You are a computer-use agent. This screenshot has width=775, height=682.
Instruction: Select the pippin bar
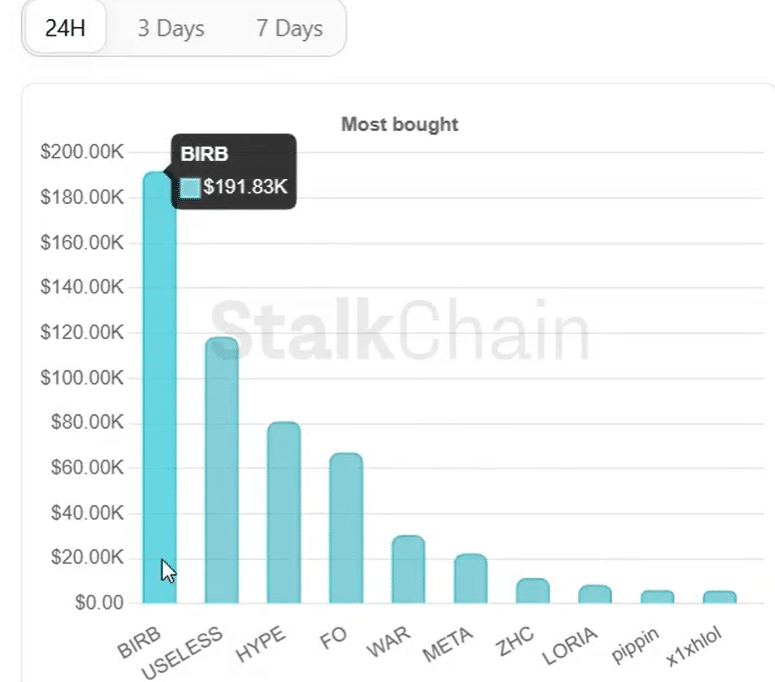657,597
